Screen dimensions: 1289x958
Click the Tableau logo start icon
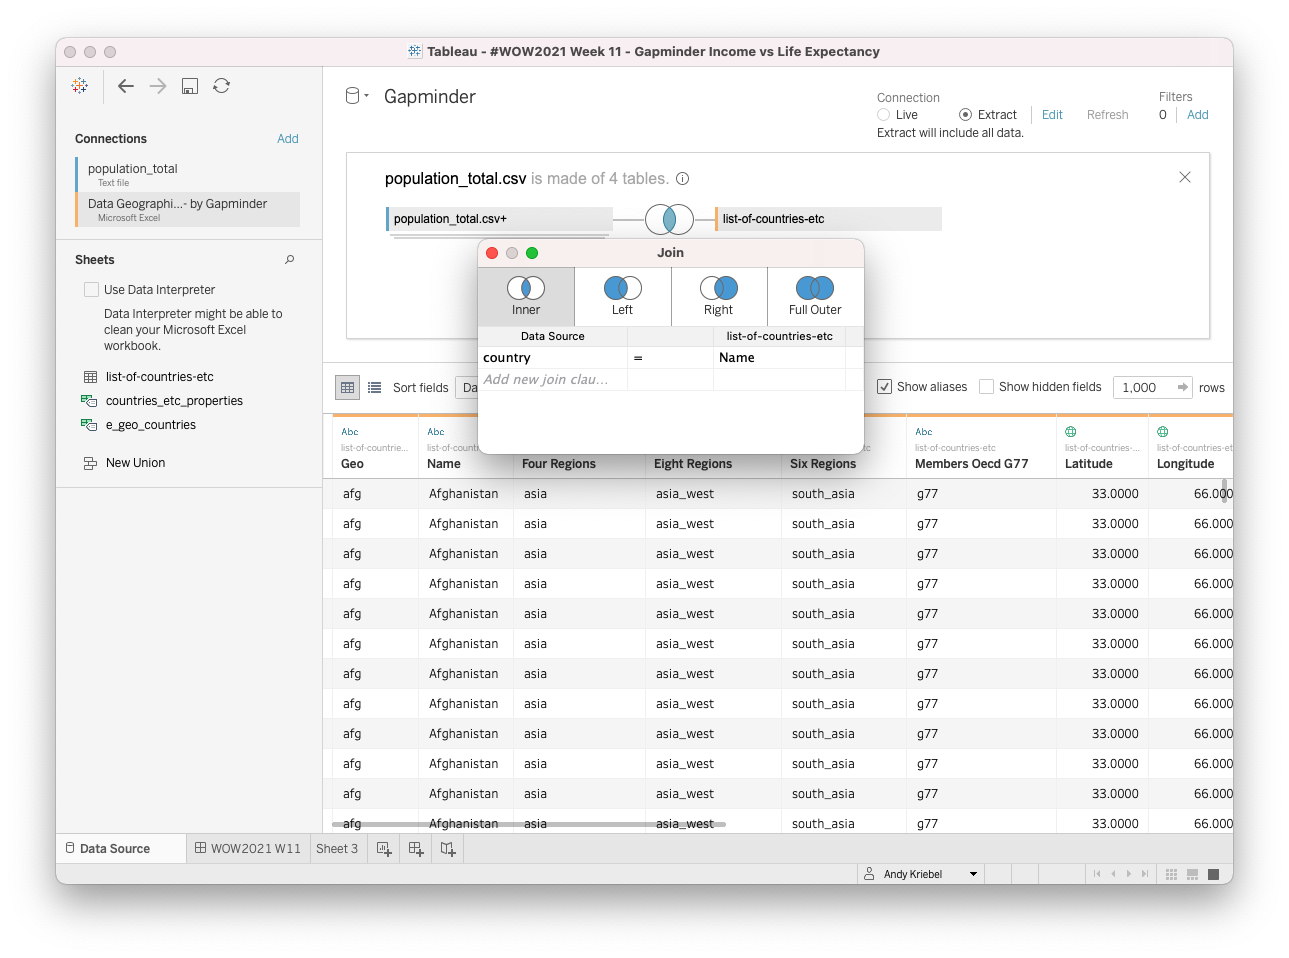coord(80,86)
